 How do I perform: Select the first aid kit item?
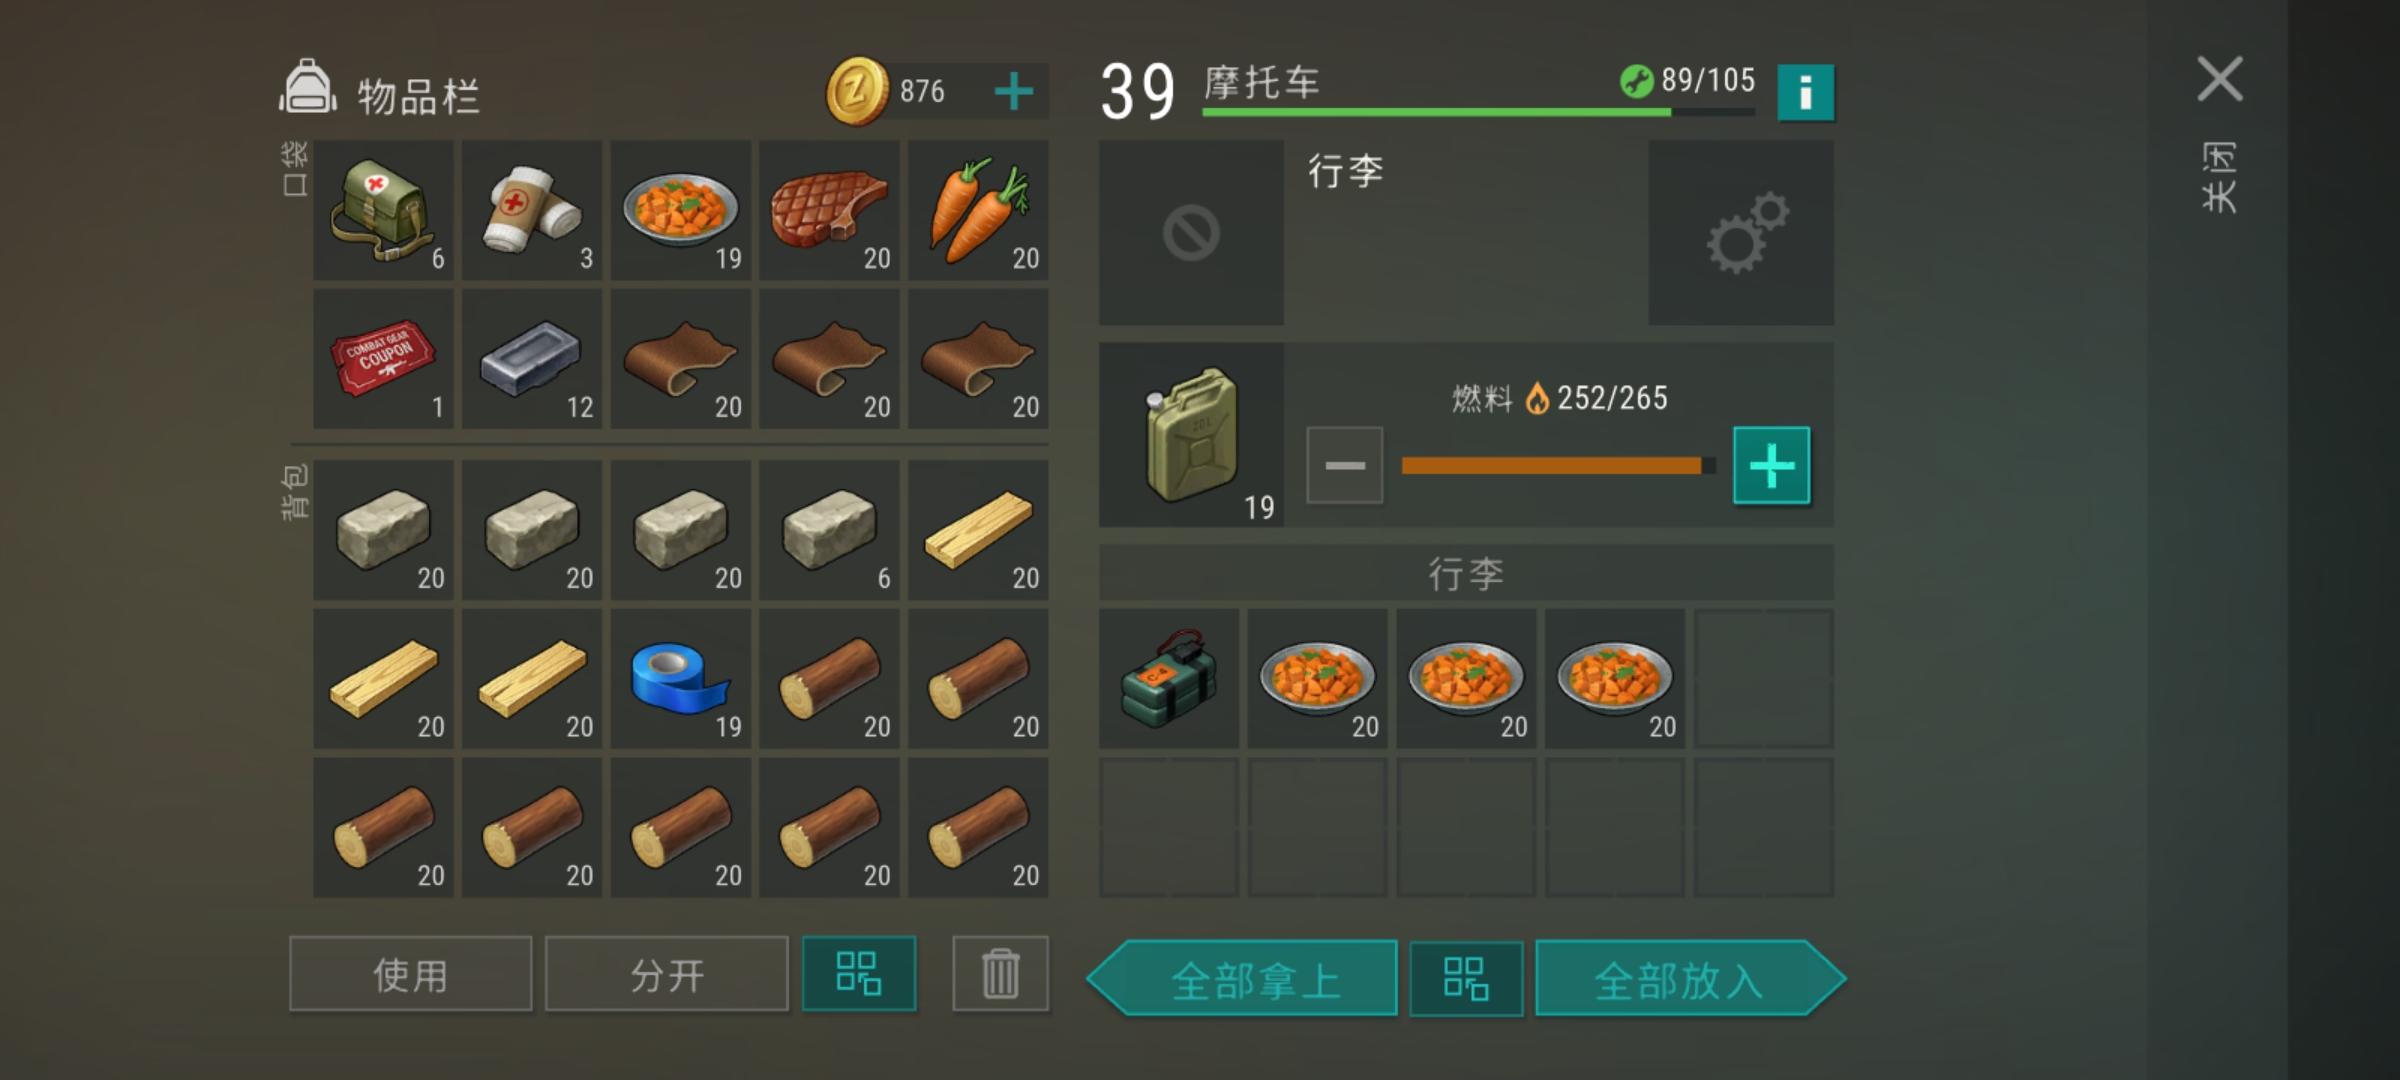click(x=383, y=210)
